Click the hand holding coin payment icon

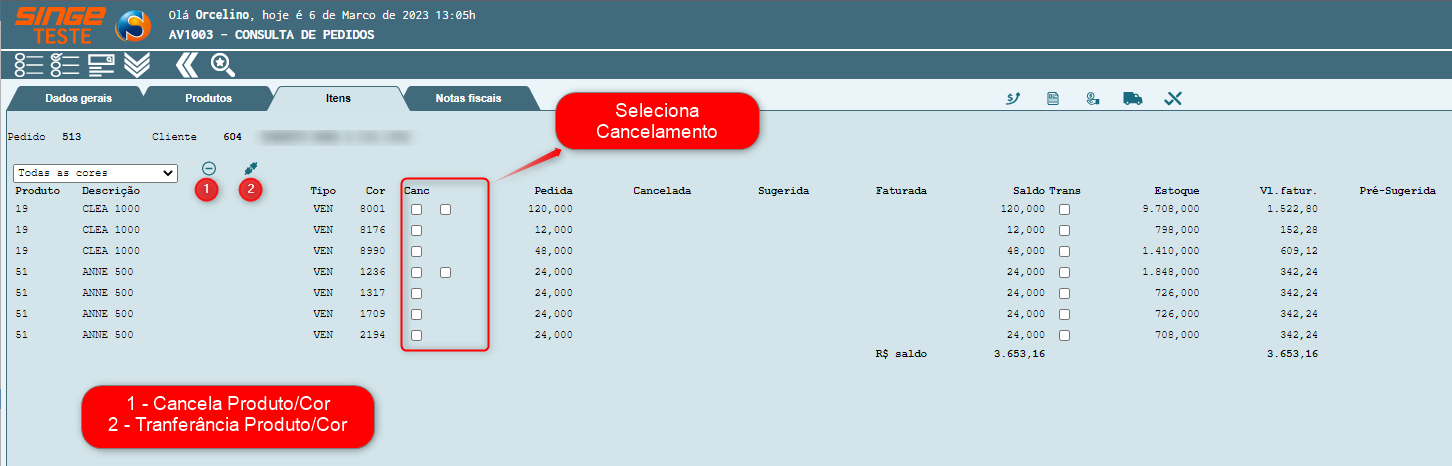coord(1092,98)
